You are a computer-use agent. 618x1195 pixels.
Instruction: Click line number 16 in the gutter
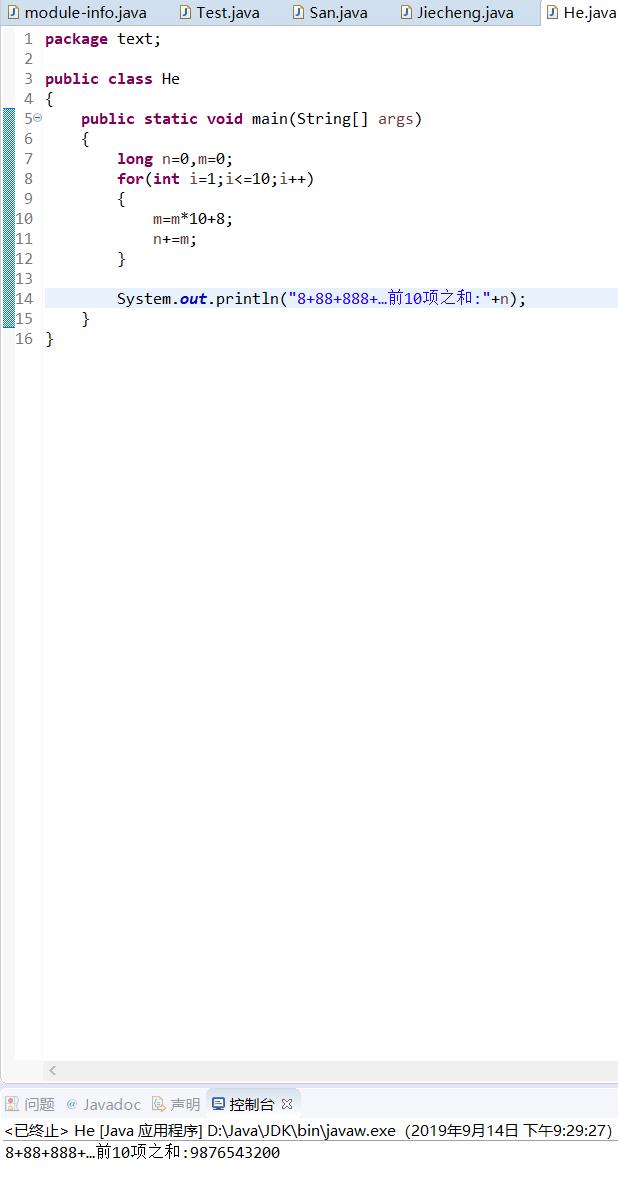click(24, 339)
